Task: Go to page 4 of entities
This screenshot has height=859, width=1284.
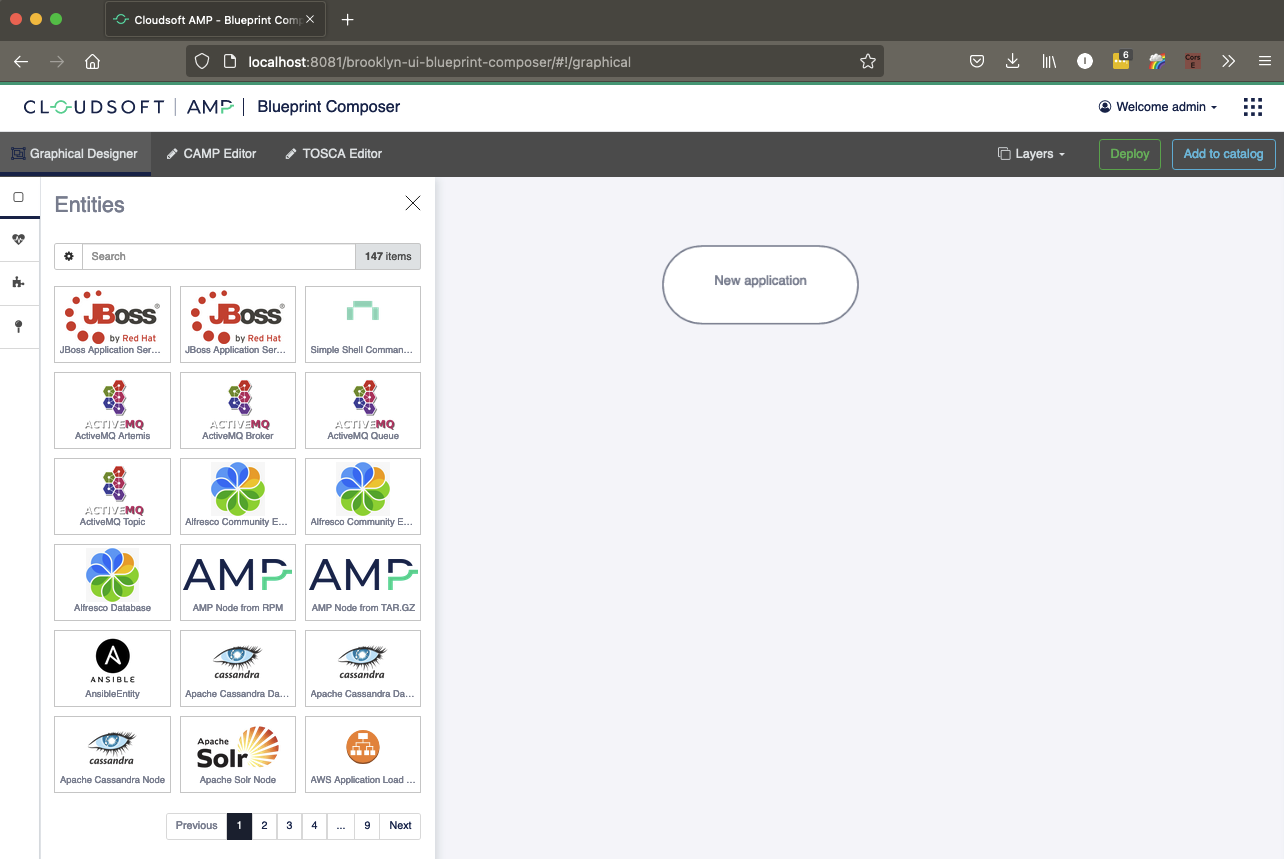Action: point(314,826)
